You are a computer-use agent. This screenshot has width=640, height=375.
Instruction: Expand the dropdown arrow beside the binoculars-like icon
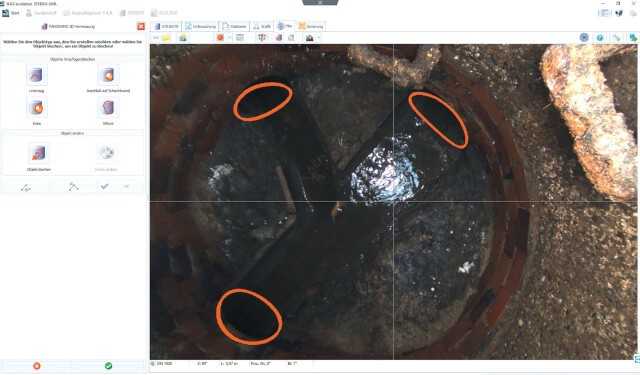(x=318, y=38)
